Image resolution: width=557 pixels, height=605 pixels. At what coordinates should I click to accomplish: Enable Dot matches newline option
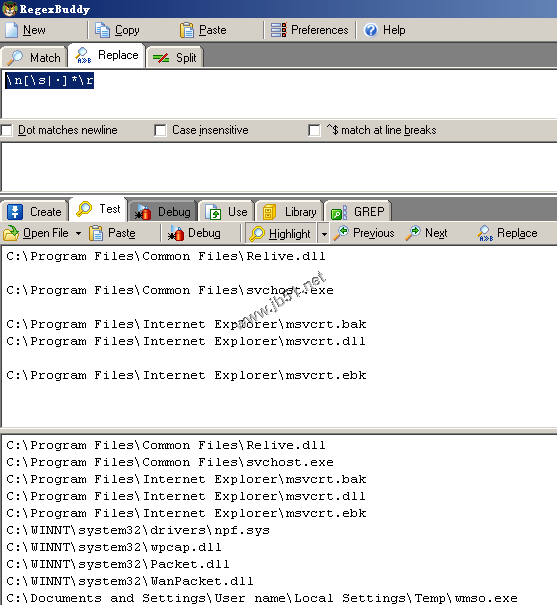click(x=7, y=130)
